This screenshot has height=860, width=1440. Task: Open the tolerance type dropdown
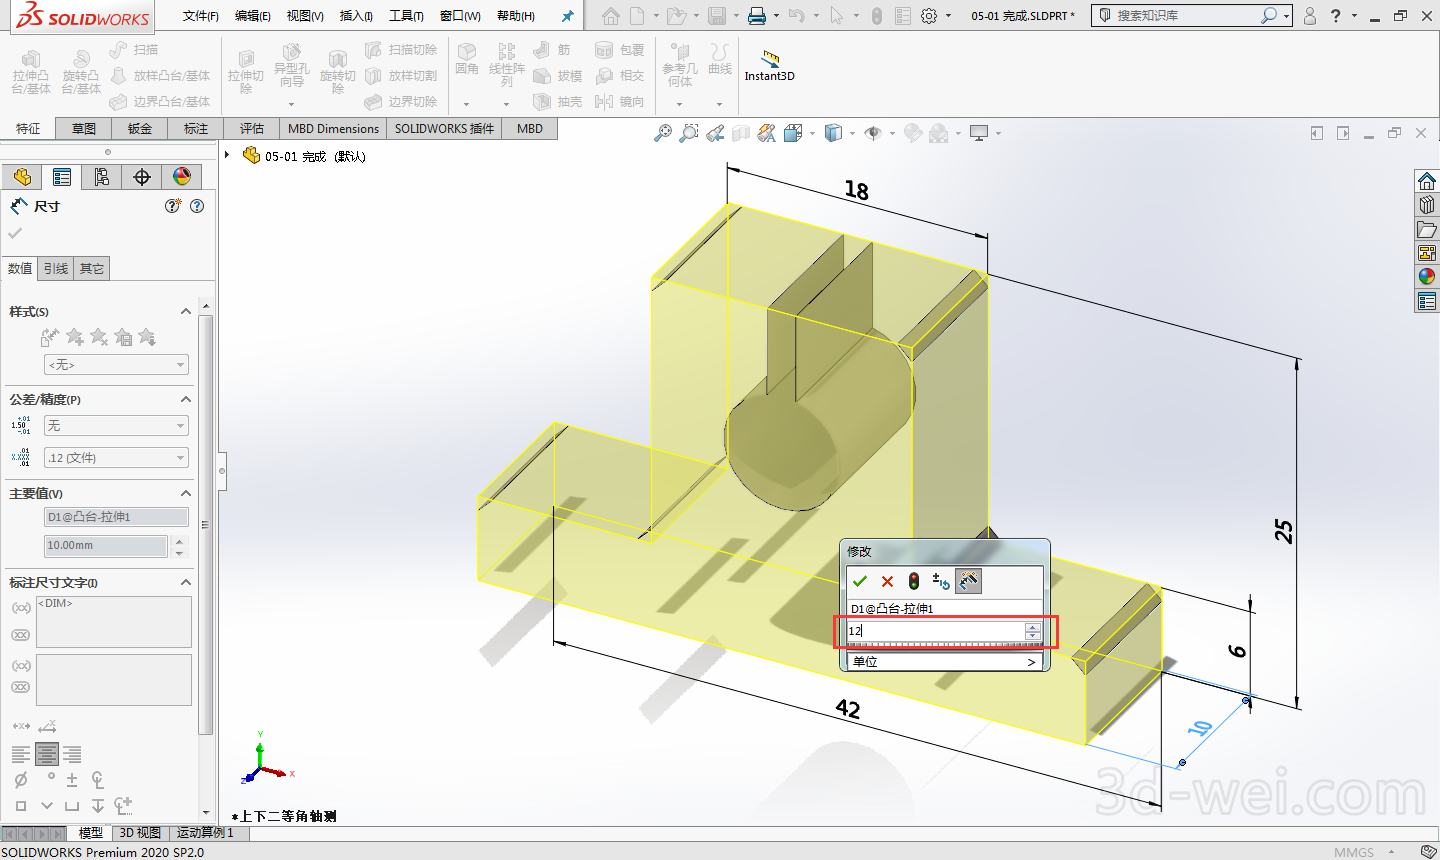116,426
